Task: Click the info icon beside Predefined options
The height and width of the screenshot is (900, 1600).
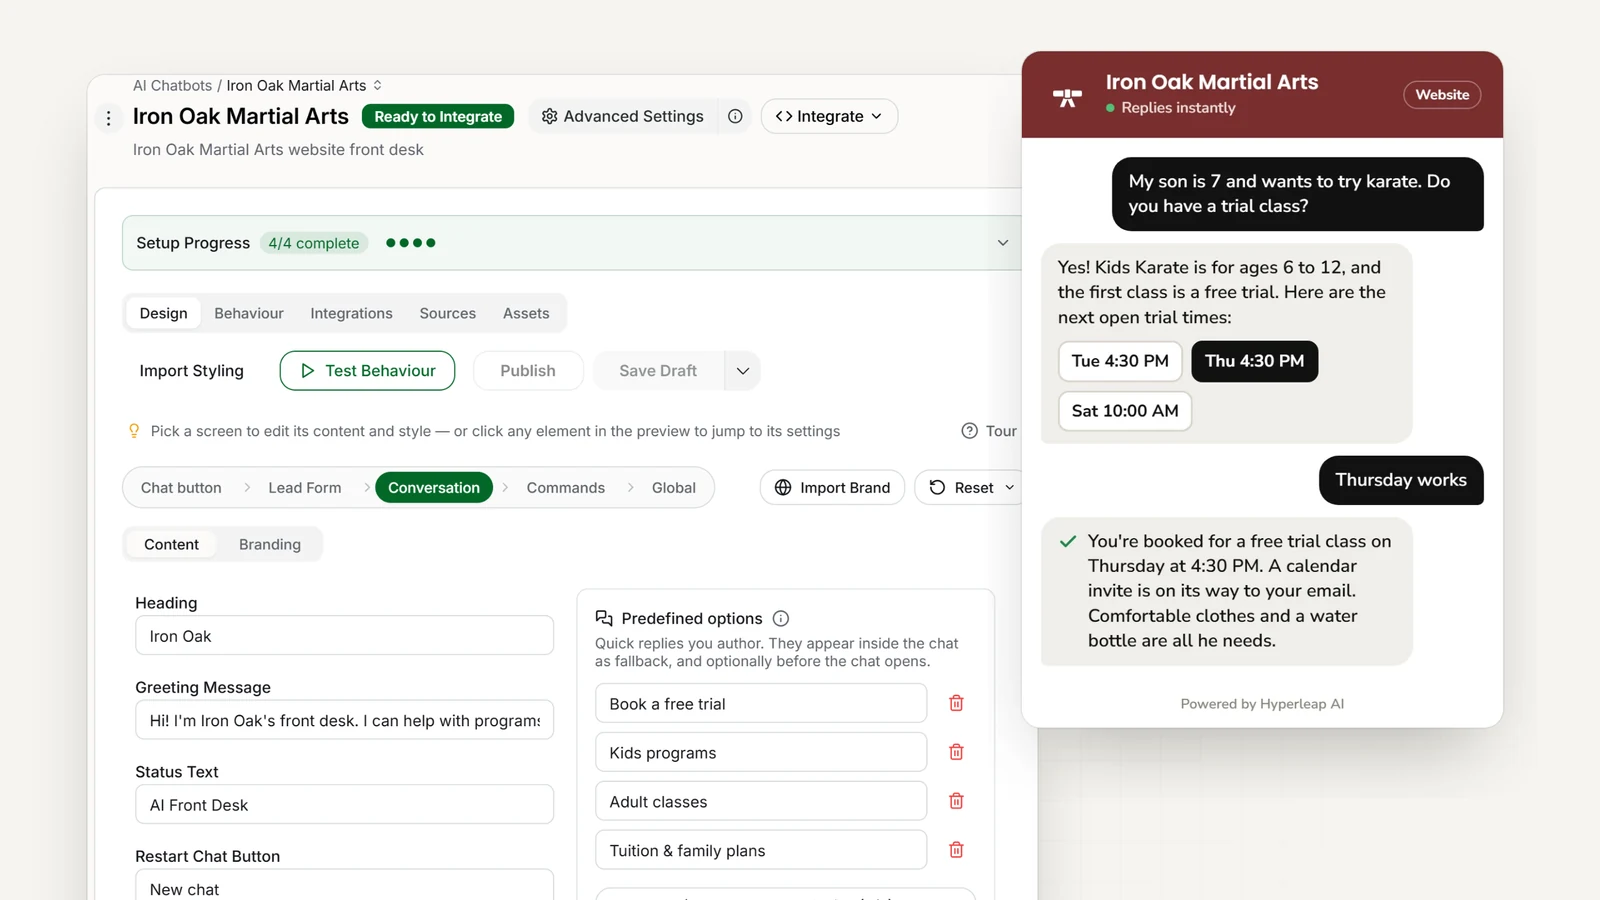Action: coord(781,618)
